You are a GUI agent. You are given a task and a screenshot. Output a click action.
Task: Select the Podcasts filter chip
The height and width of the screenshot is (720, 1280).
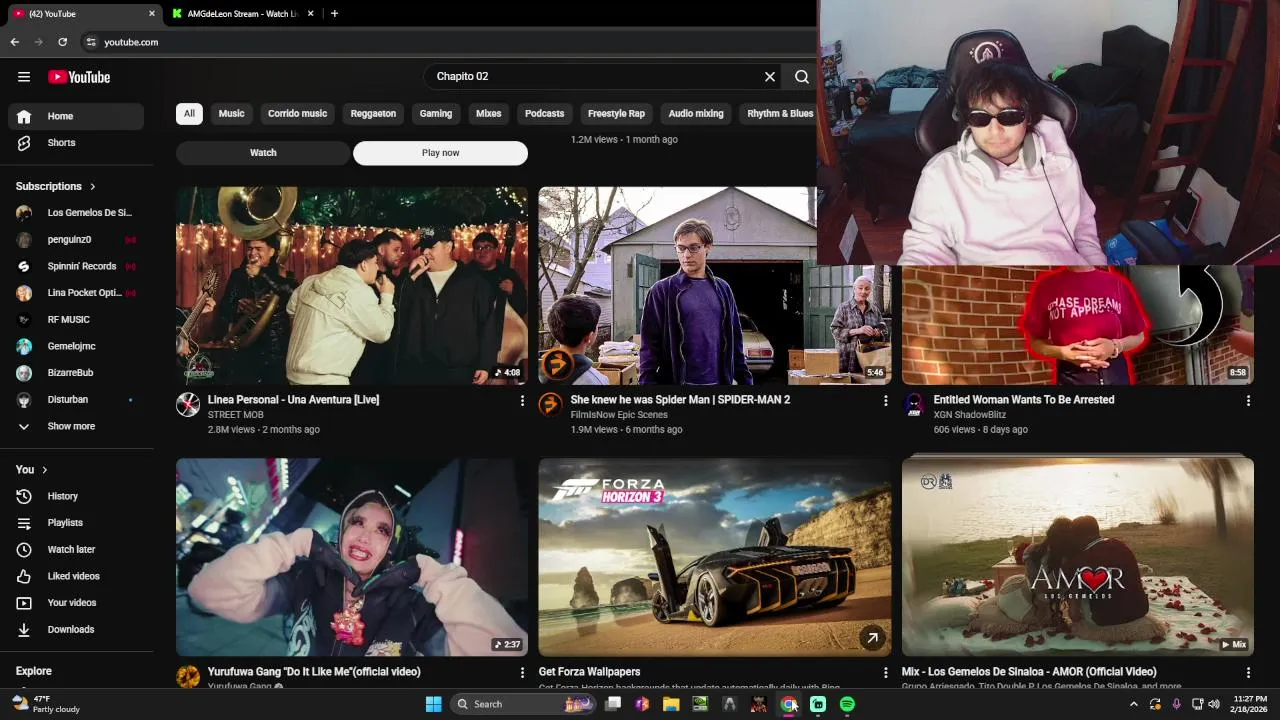[544, 113]
